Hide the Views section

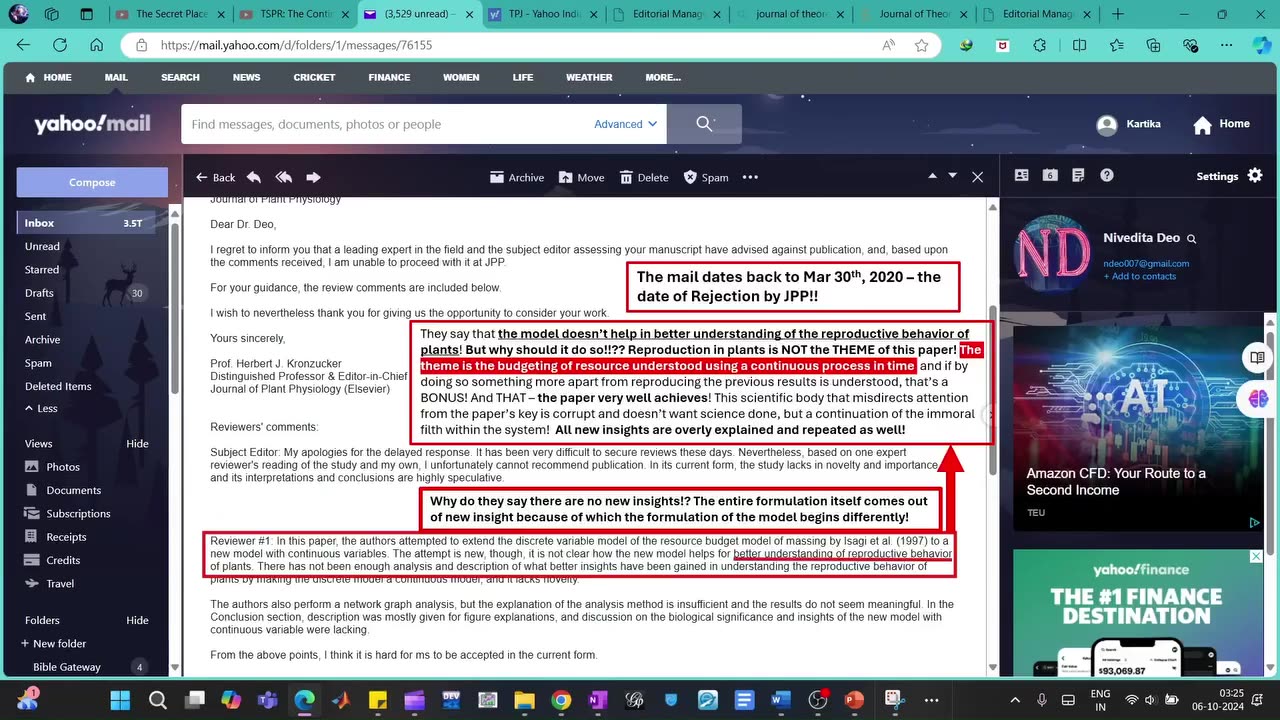pos(137,444)
